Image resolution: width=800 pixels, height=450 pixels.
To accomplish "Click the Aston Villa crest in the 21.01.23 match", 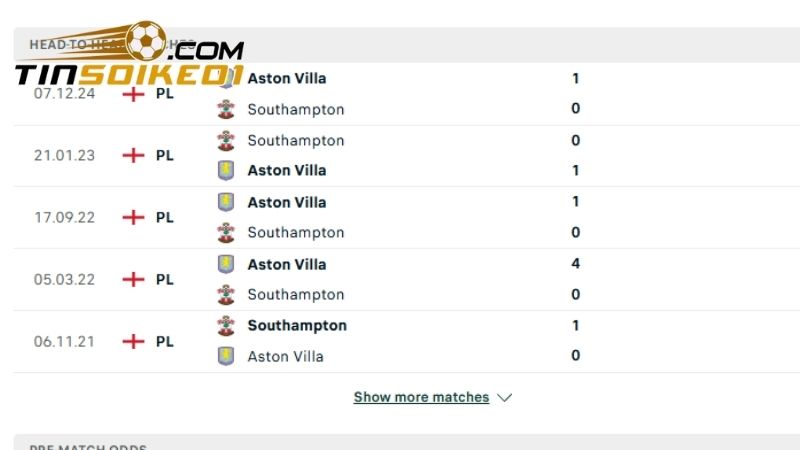I will [x=226, y=170].
